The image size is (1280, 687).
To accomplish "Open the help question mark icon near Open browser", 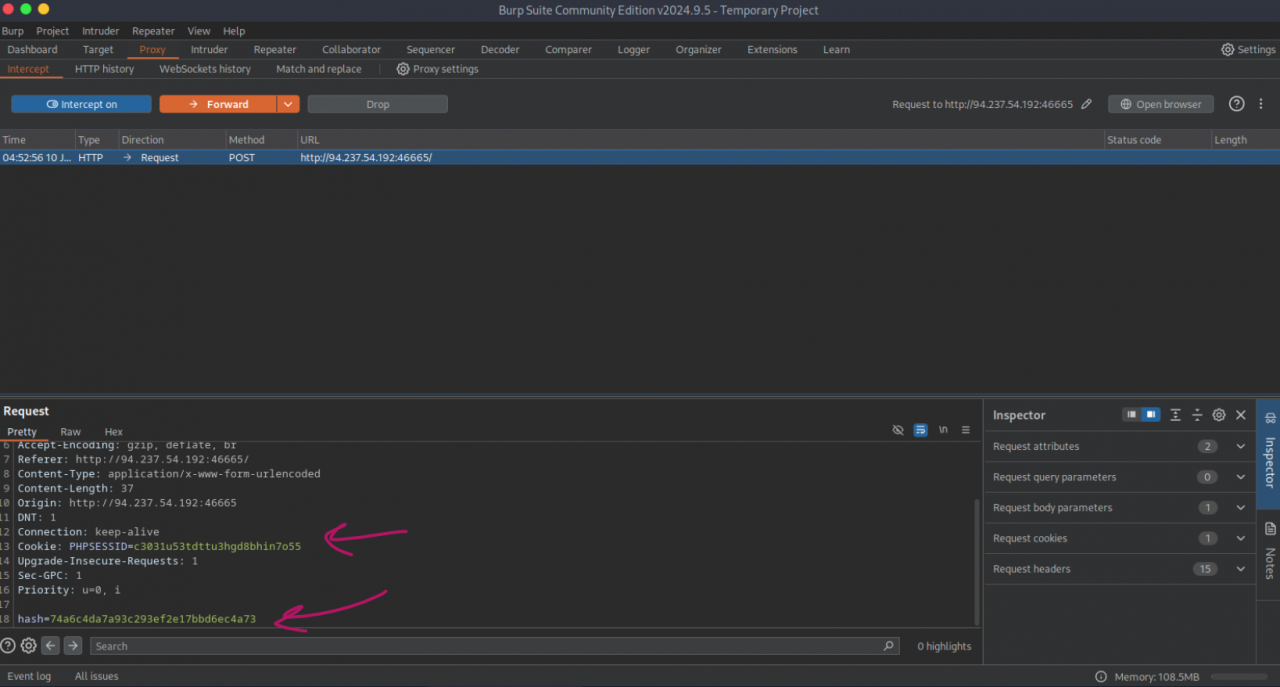I will [x=1237, y=104].
